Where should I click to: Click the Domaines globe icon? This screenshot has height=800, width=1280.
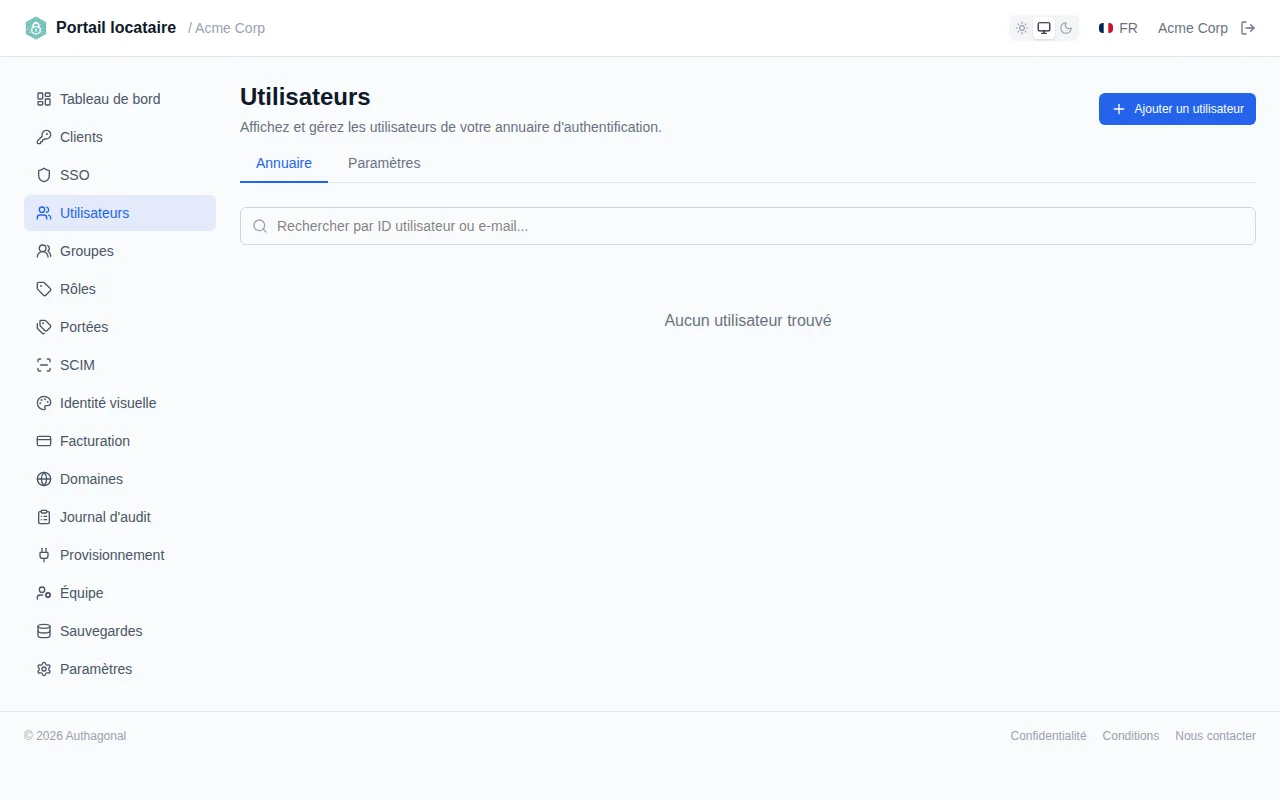pyautogui.click(x=44, y=479)
